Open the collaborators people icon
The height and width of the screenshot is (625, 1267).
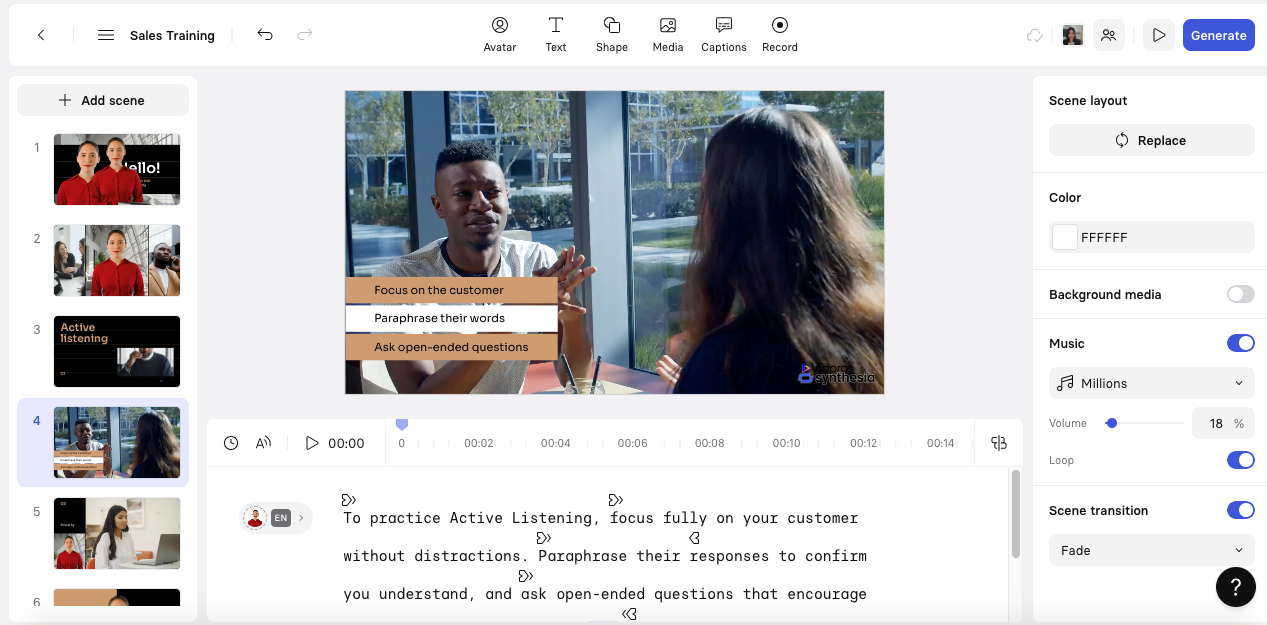point(1108,35)
